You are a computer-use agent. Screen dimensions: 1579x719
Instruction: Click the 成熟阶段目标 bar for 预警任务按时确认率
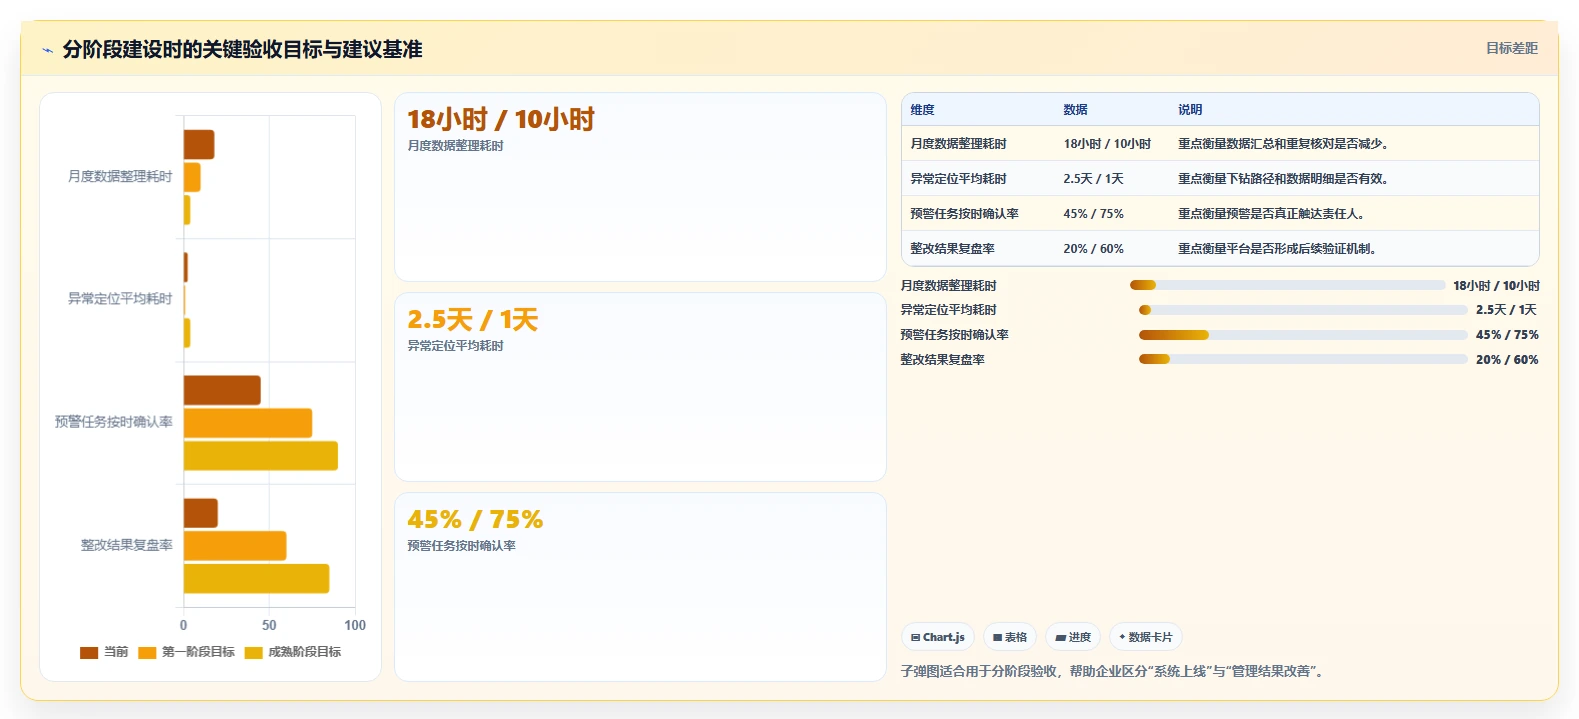pyautogui.click(x=261, y=456)
